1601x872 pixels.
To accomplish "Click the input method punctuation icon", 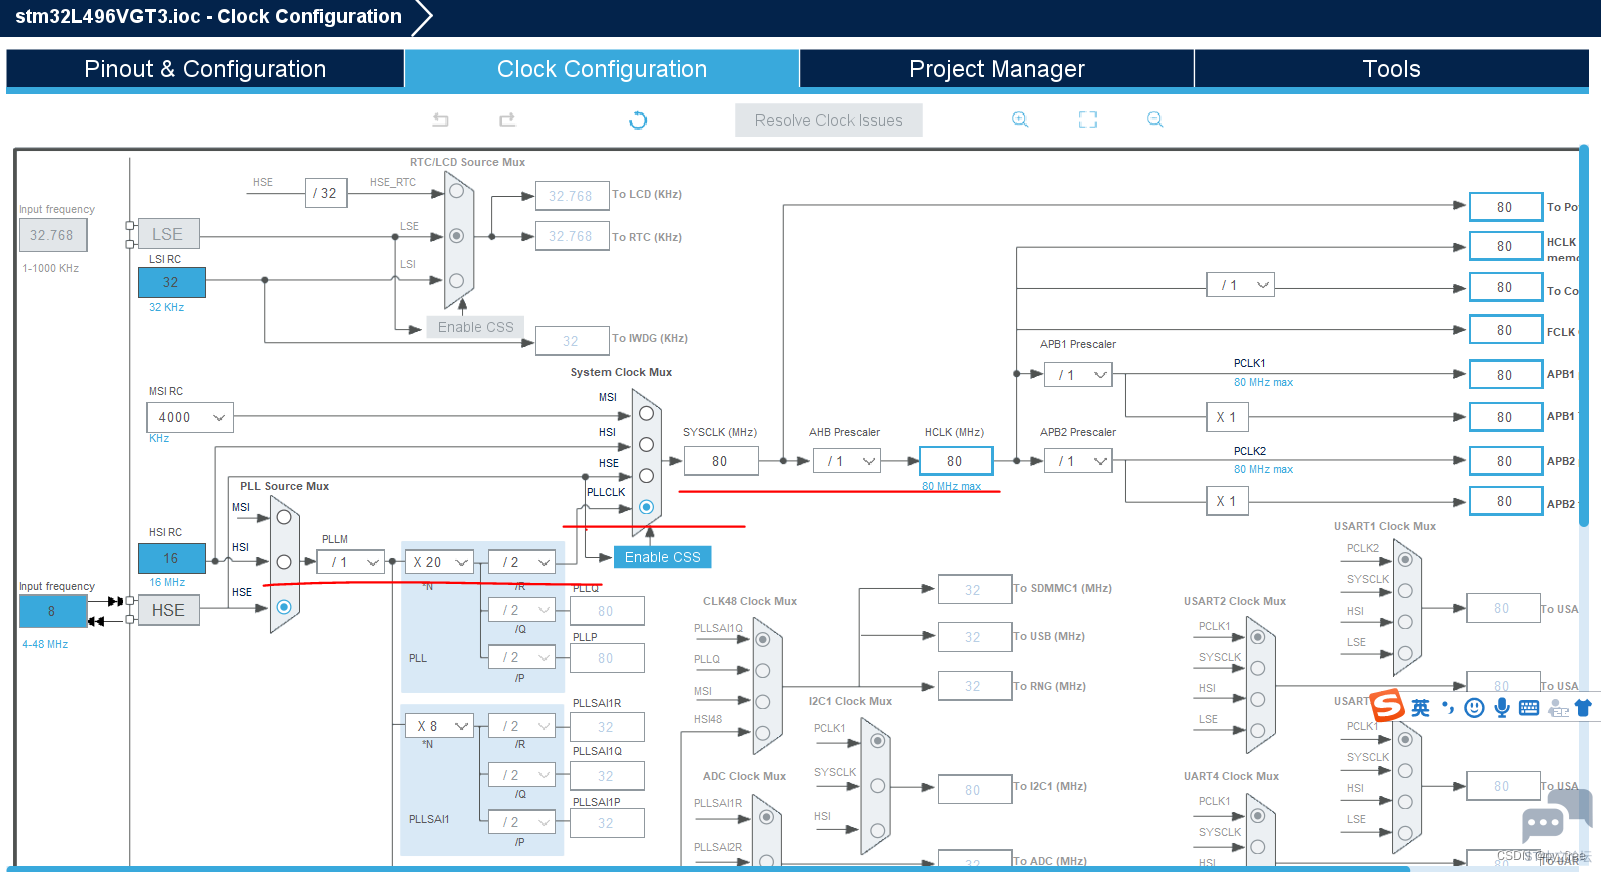I will click(x=1447, y=708).
